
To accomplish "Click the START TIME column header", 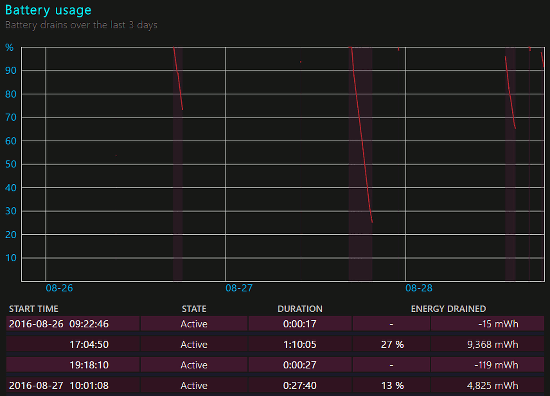I will (34, 309).
